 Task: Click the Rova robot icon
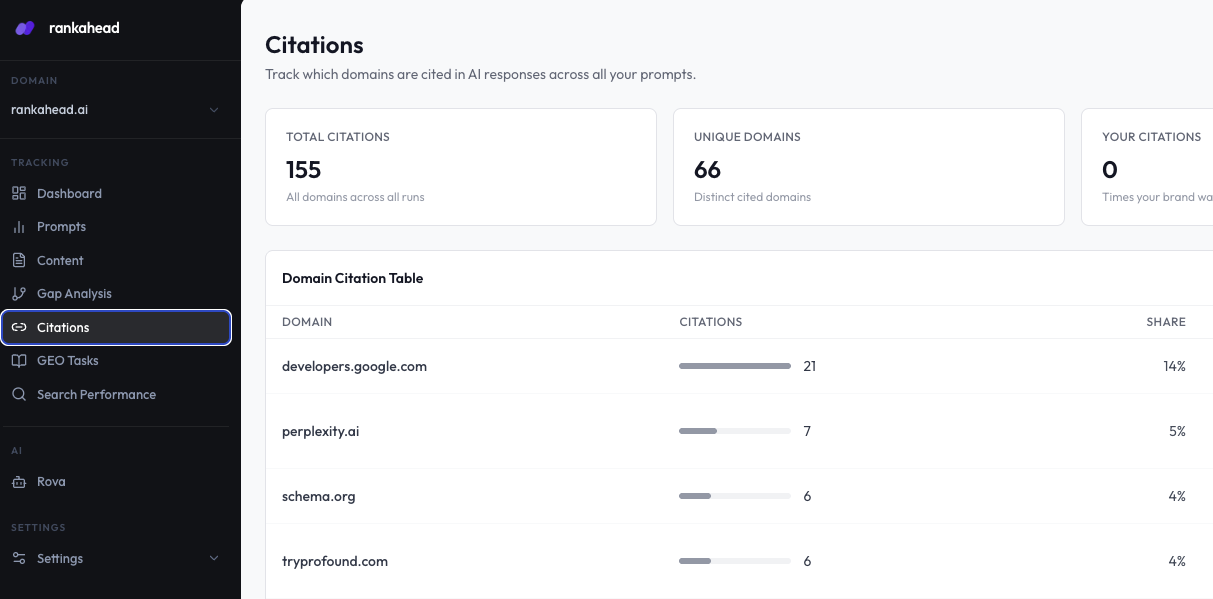coord(18,482)
